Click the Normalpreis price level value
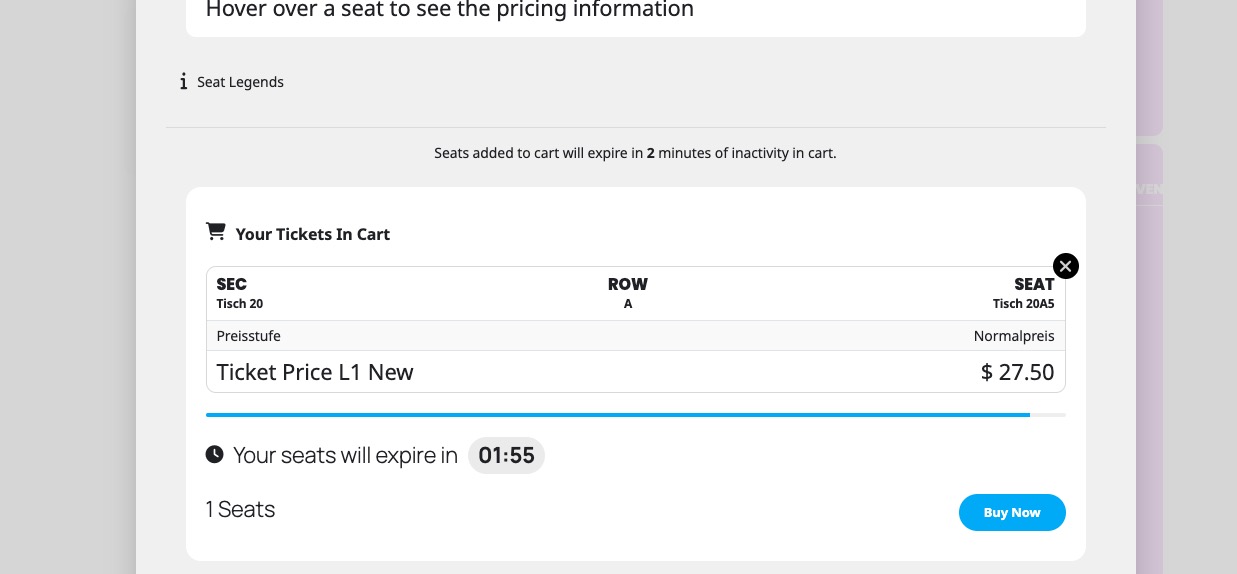The height and width of the screenshot is (574, 1237). (1013, 336)
